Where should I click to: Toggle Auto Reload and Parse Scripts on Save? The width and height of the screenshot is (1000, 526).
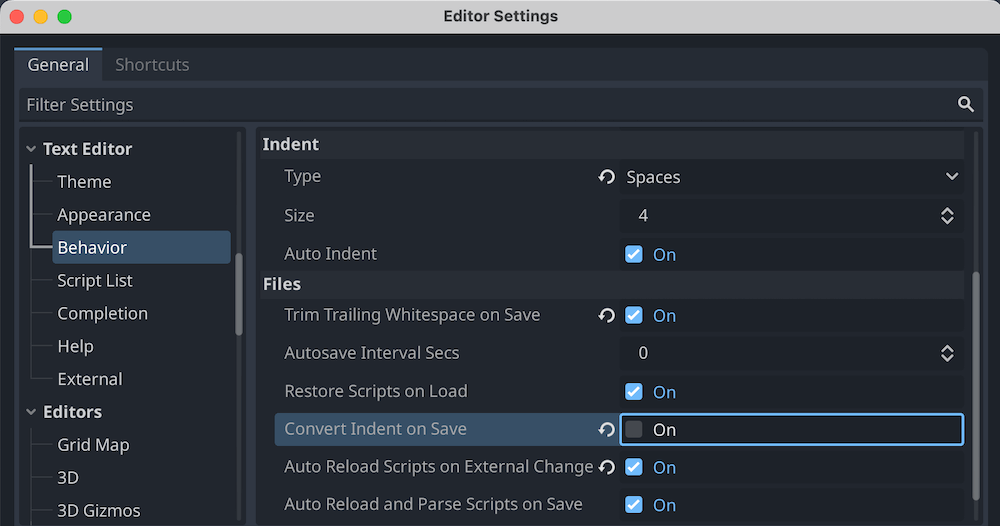tap(634, 505)
